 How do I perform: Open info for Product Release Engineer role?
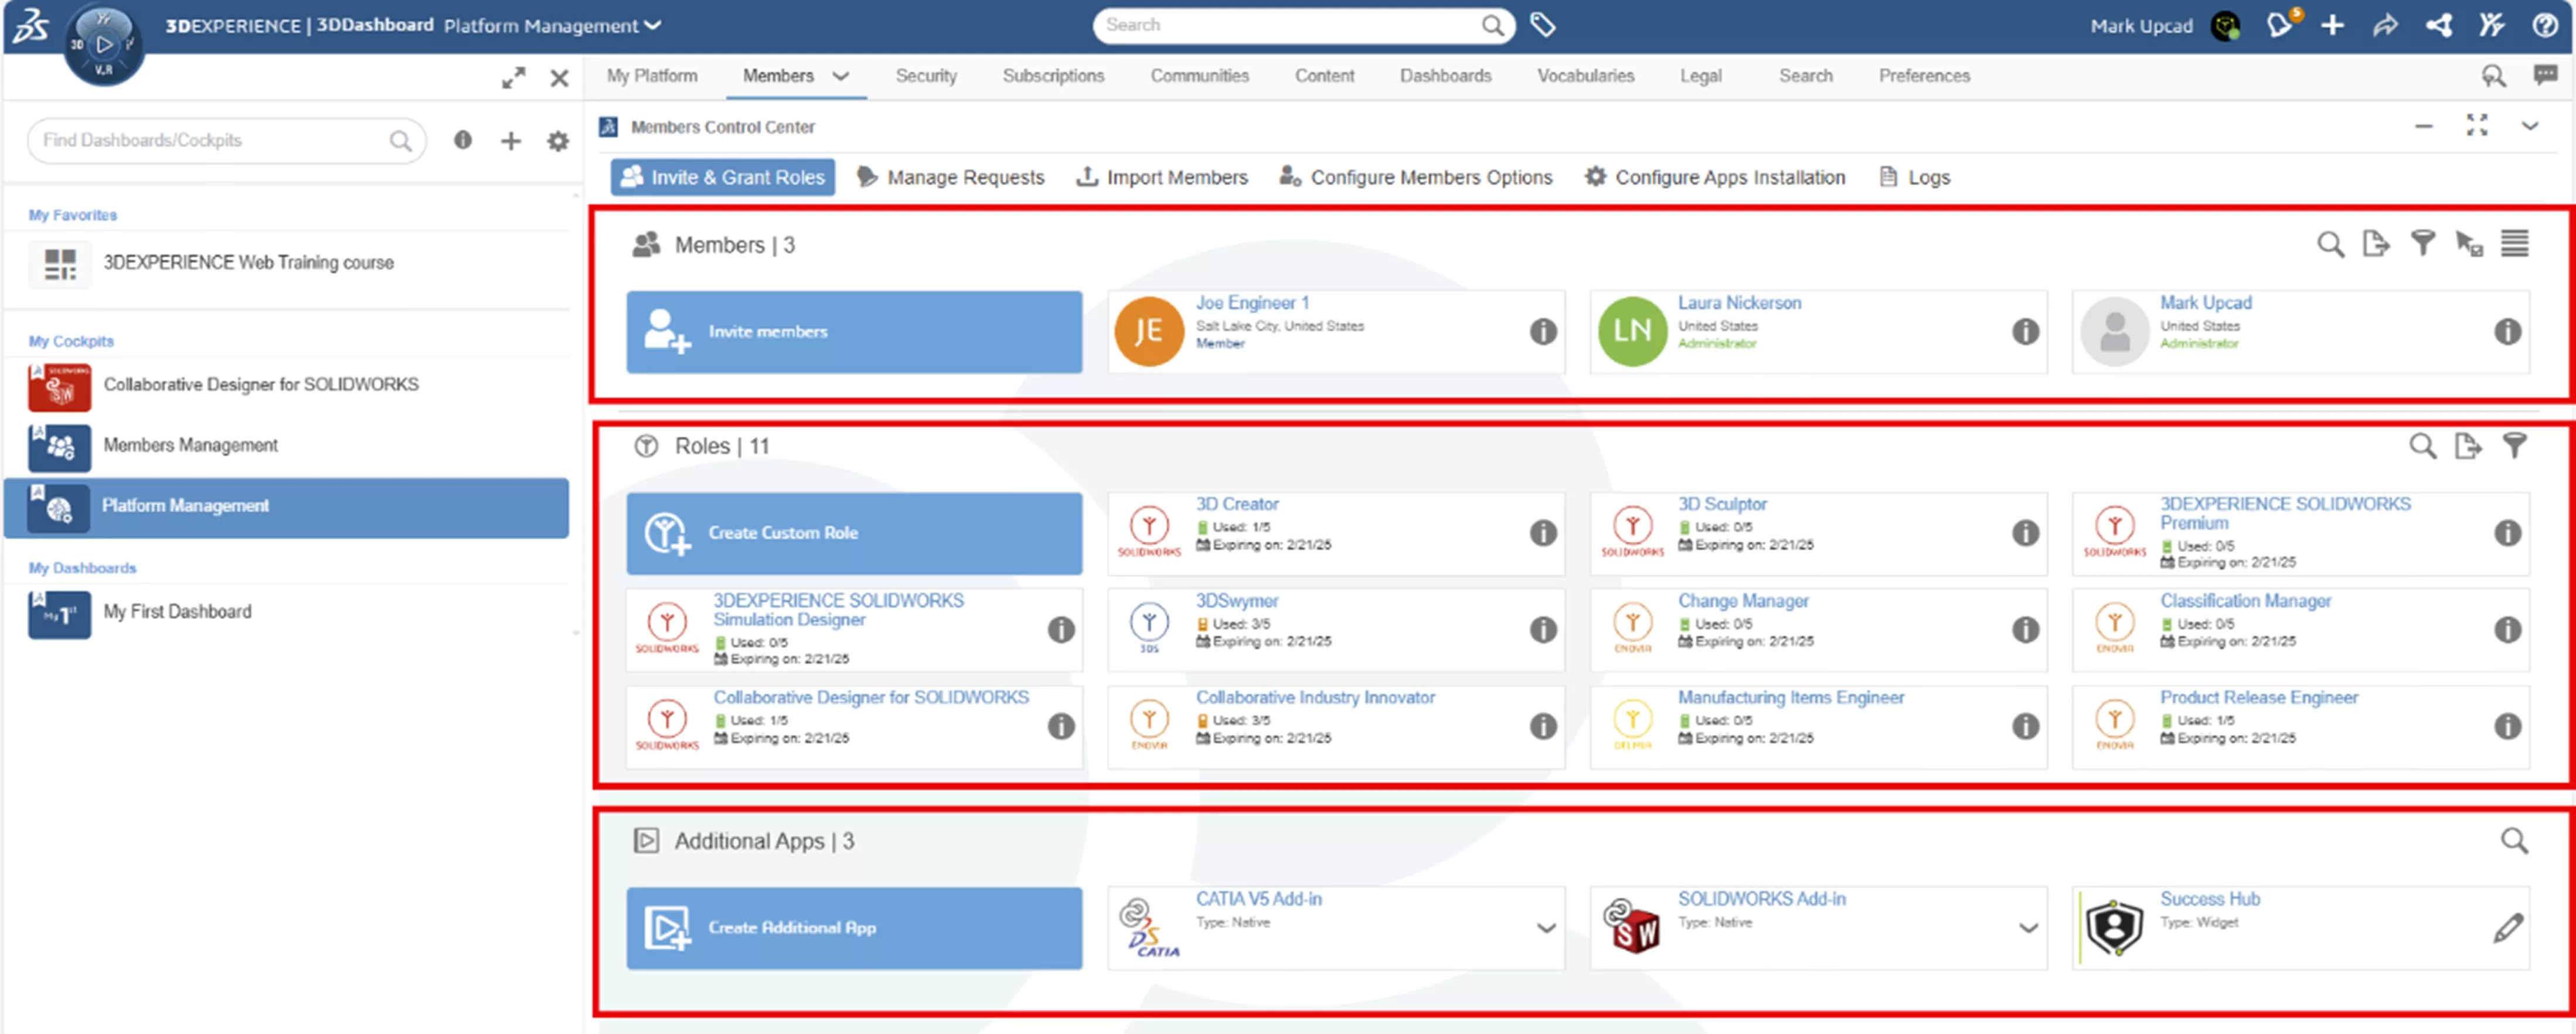coord(2508,727)
